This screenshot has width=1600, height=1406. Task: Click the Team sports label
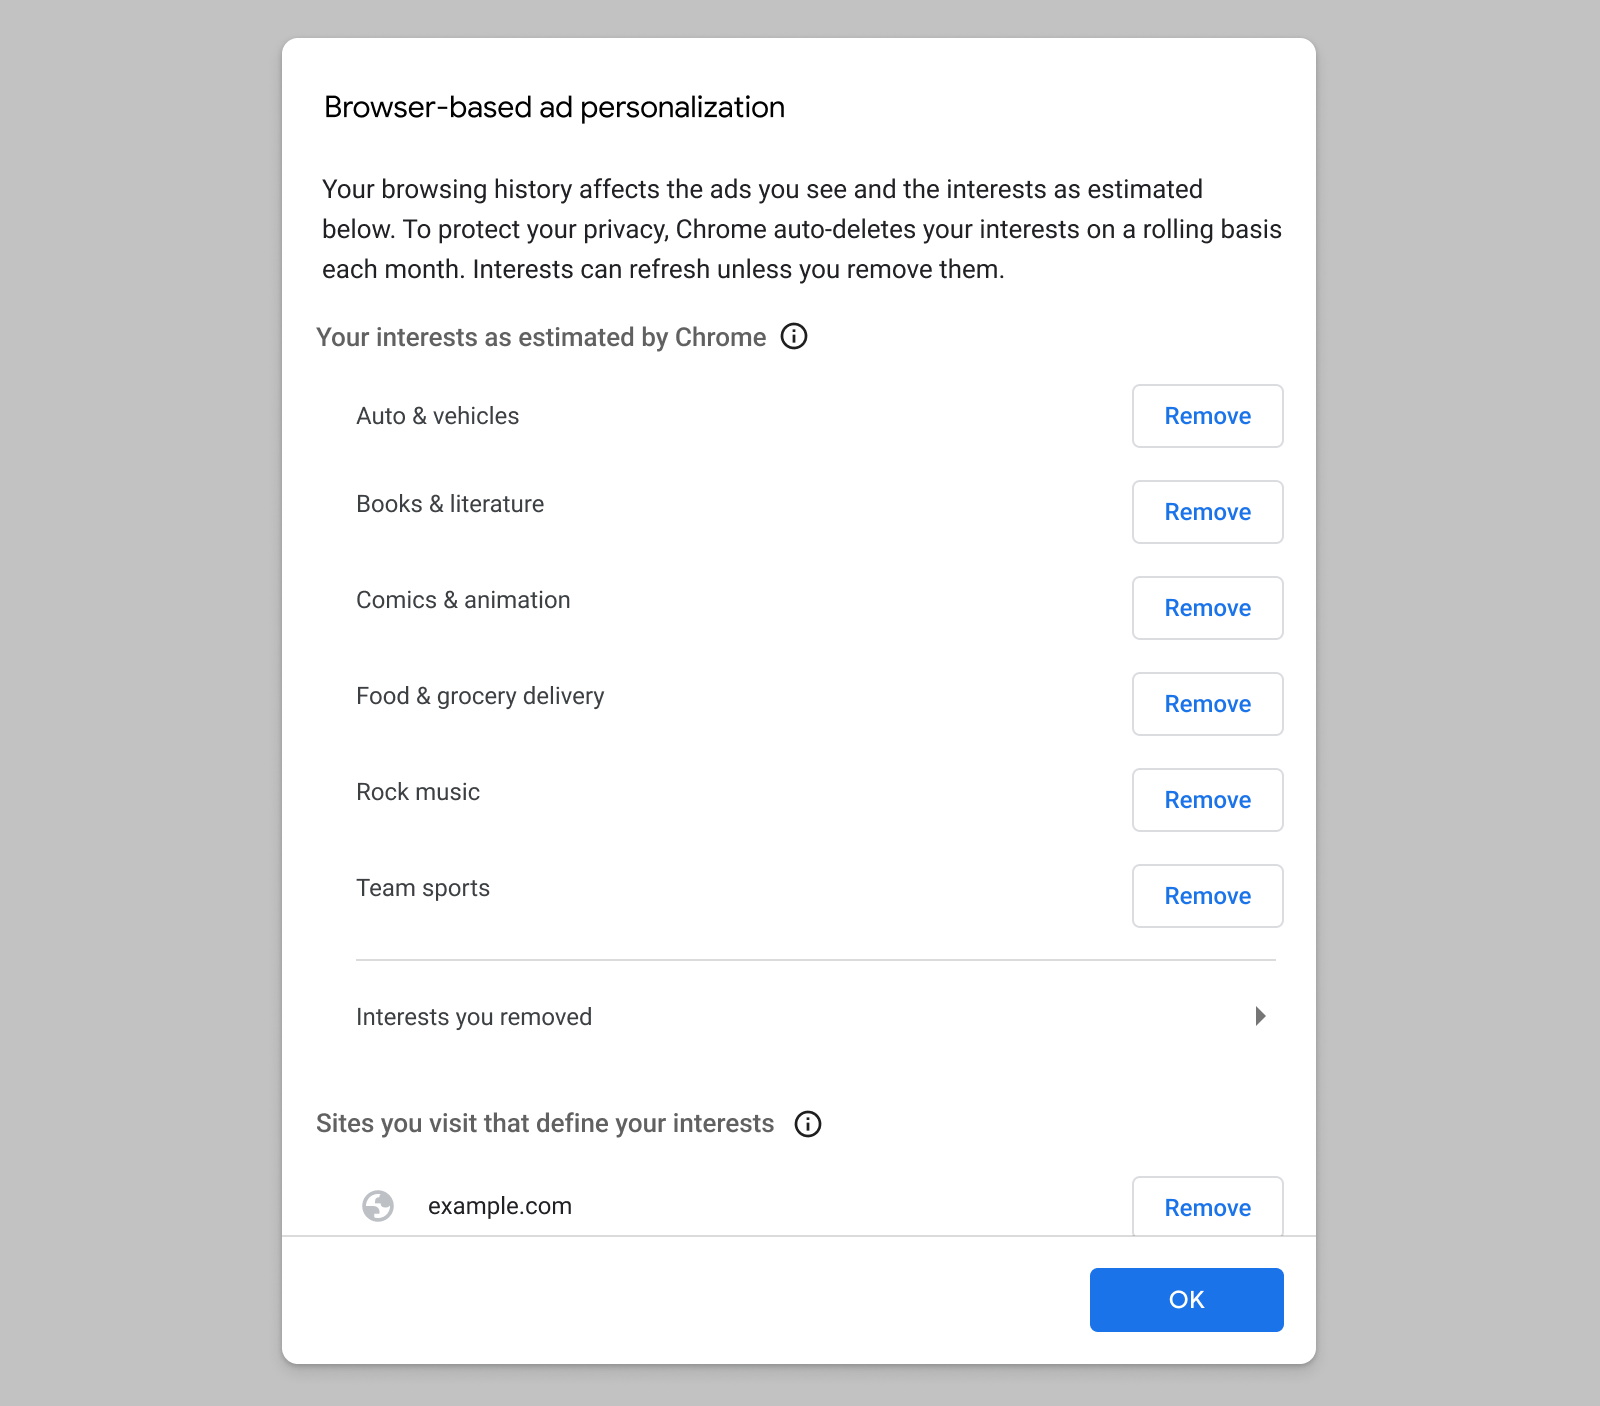click(423, 888)
